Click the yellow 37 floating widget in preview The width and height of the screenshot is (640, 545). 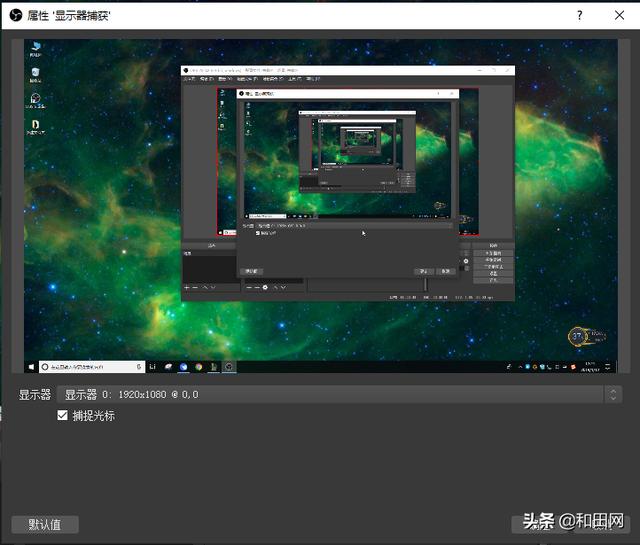(x=586, y=337)
